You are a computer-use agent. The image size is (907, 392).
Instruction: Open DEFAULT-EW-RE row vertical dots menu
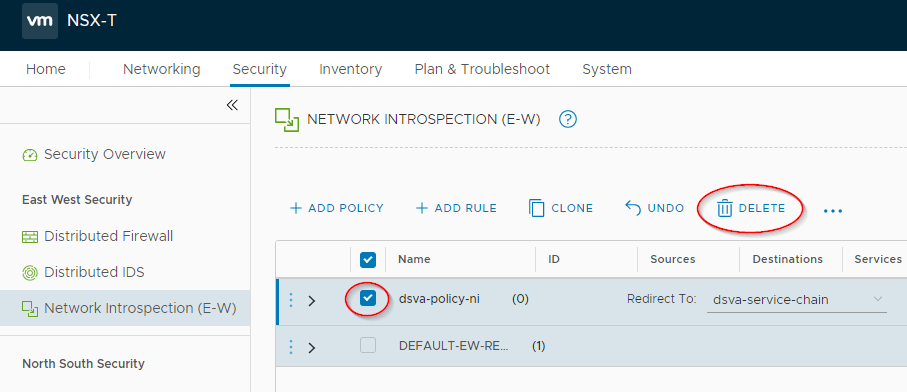(x=291, y=346)
